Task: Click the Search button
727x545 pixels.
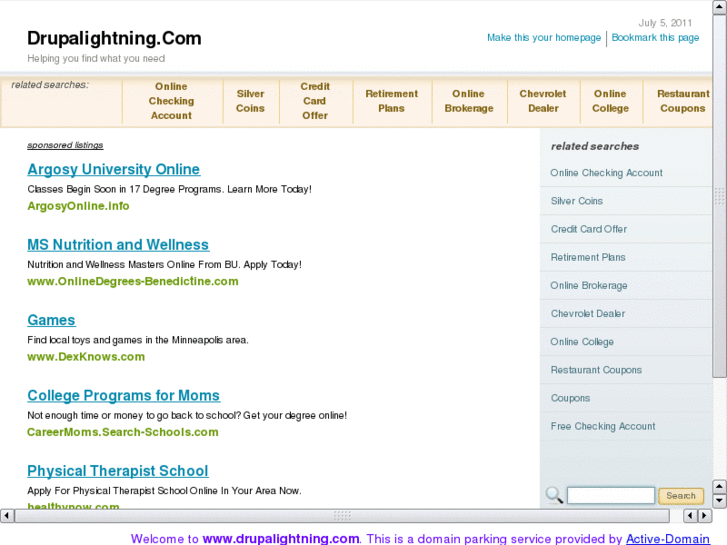Action: click(x=681, y=495)
